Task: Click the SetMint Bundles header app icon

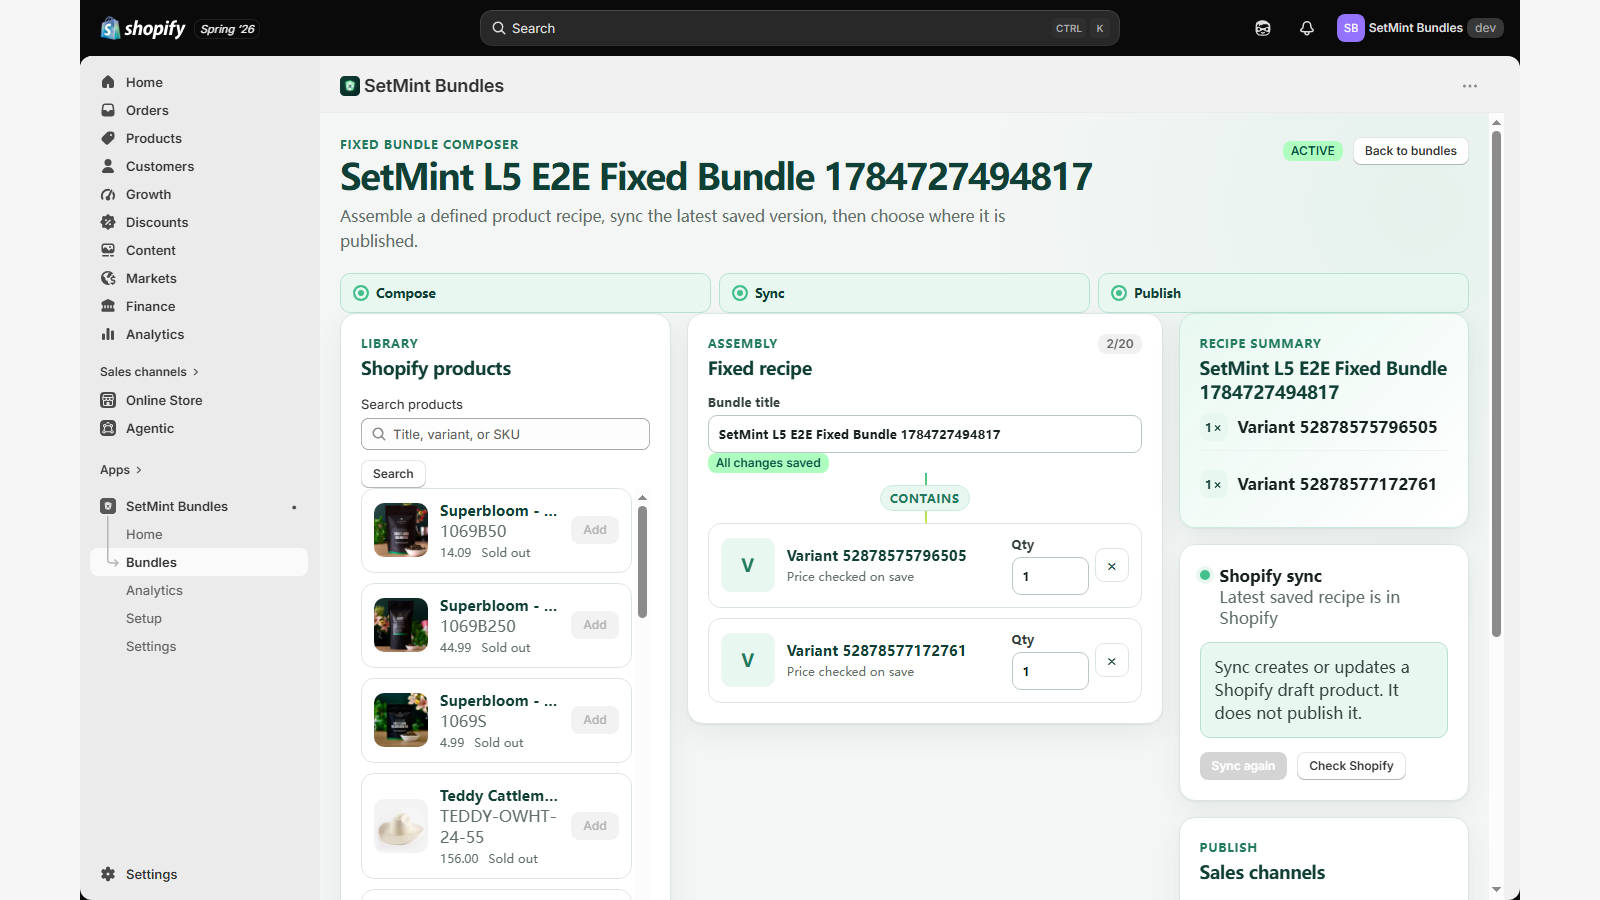Action: (350, 86)
